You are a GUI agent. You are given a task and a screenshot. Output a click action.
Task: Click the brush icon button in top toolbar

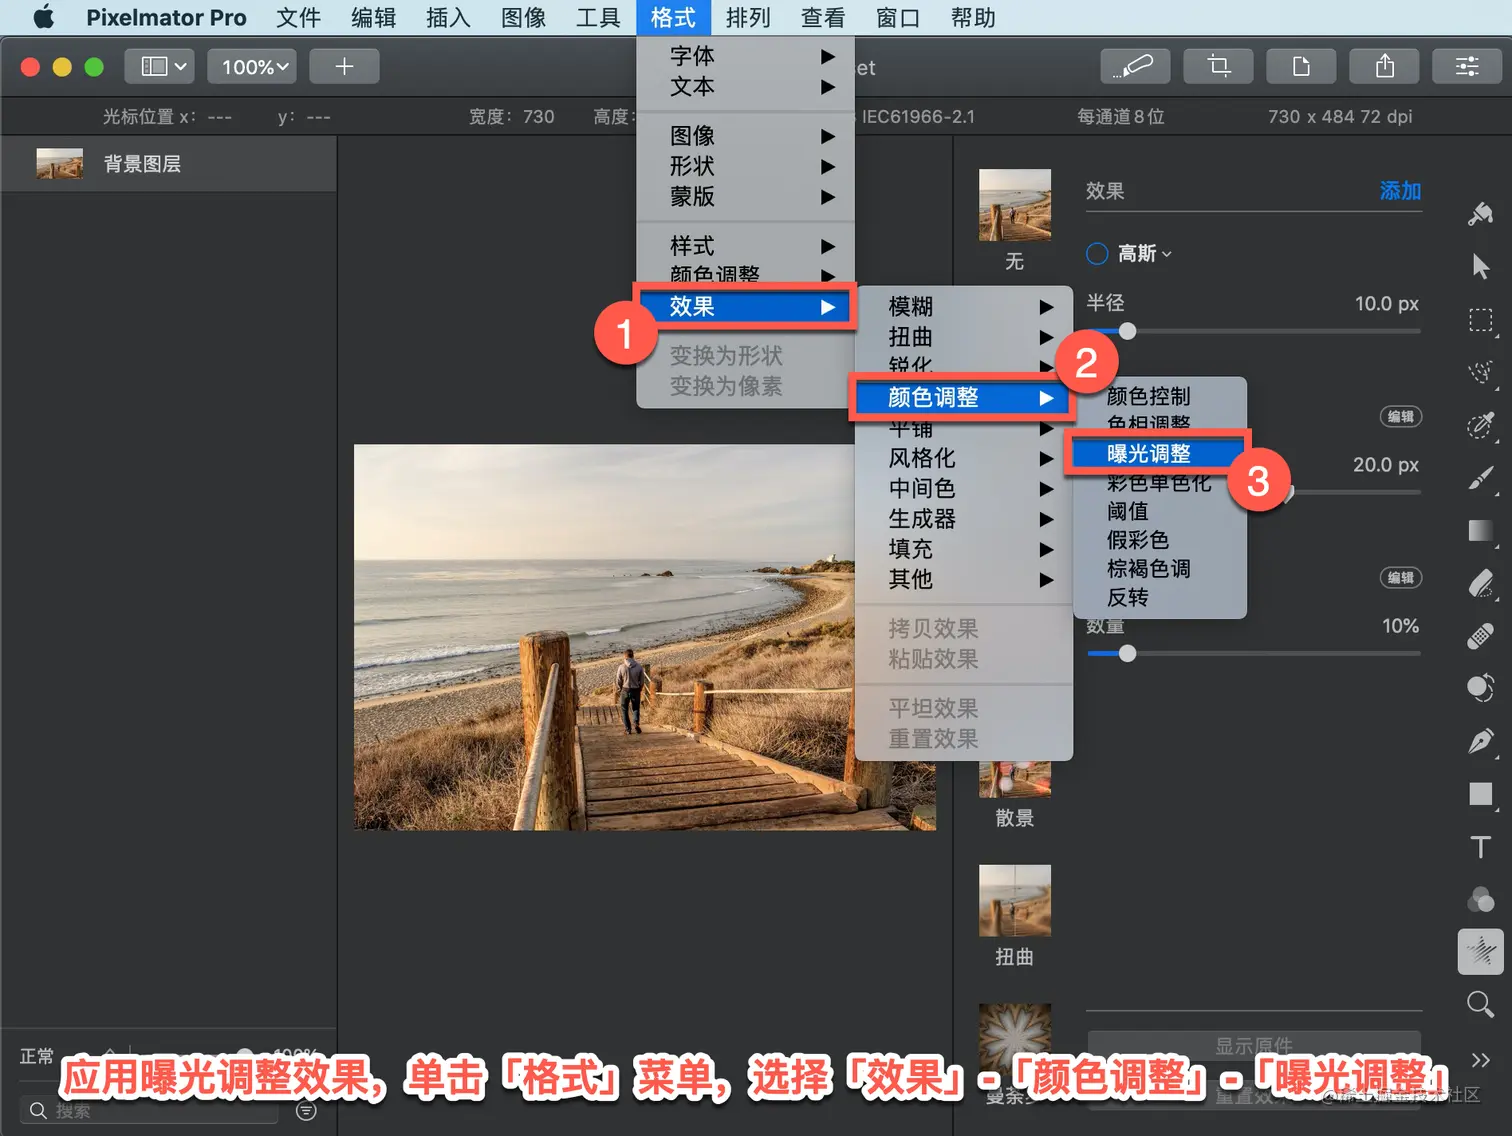[1134, 66]
